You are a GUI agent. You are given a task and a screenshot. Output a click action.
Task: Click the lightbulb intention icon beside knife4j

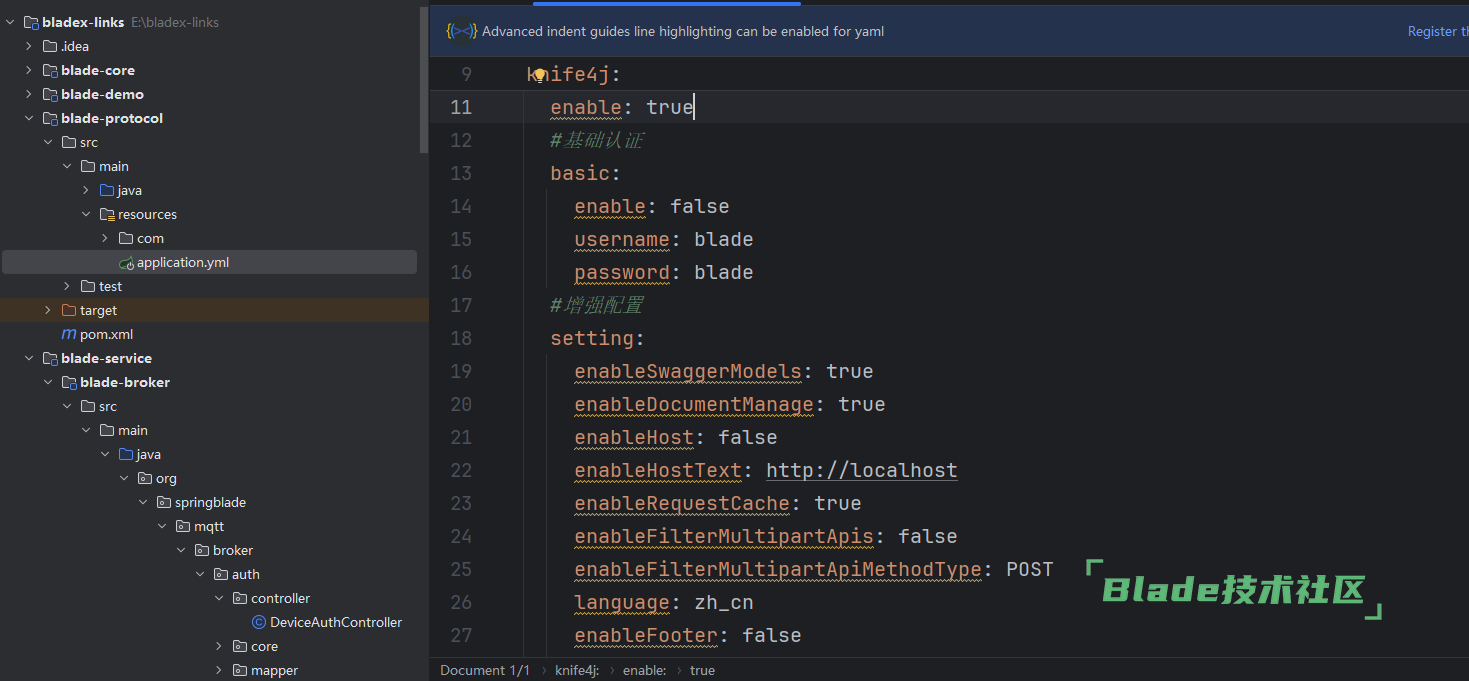tap(539, 75)
